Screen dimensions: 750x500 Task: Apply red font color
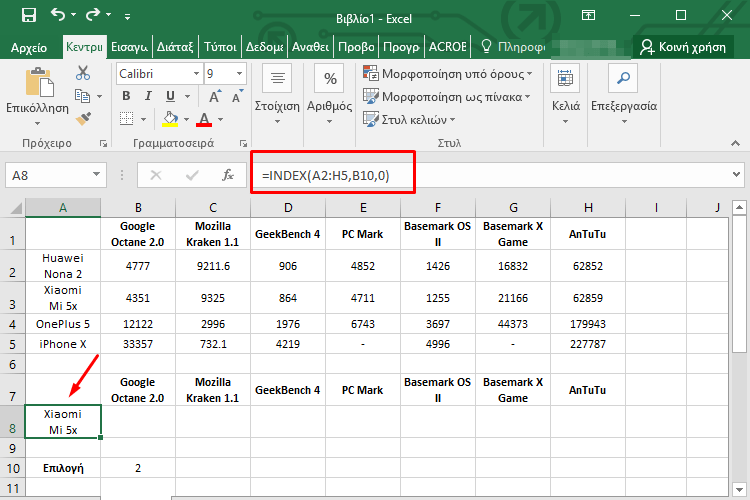[x=204, y=119]
